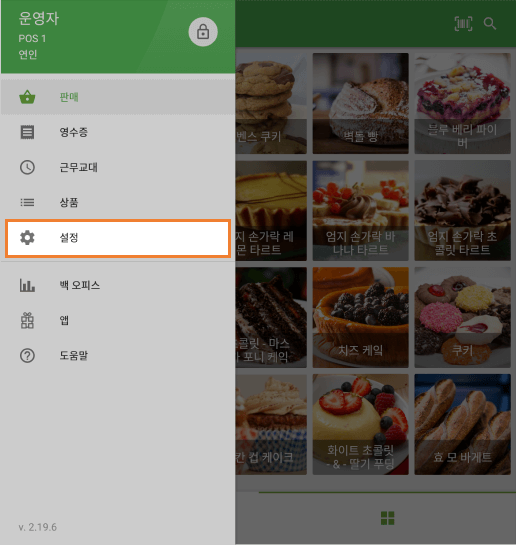Tap the lock icon in the header
This screenshot has height=545, width=516.
coord(203,32)
